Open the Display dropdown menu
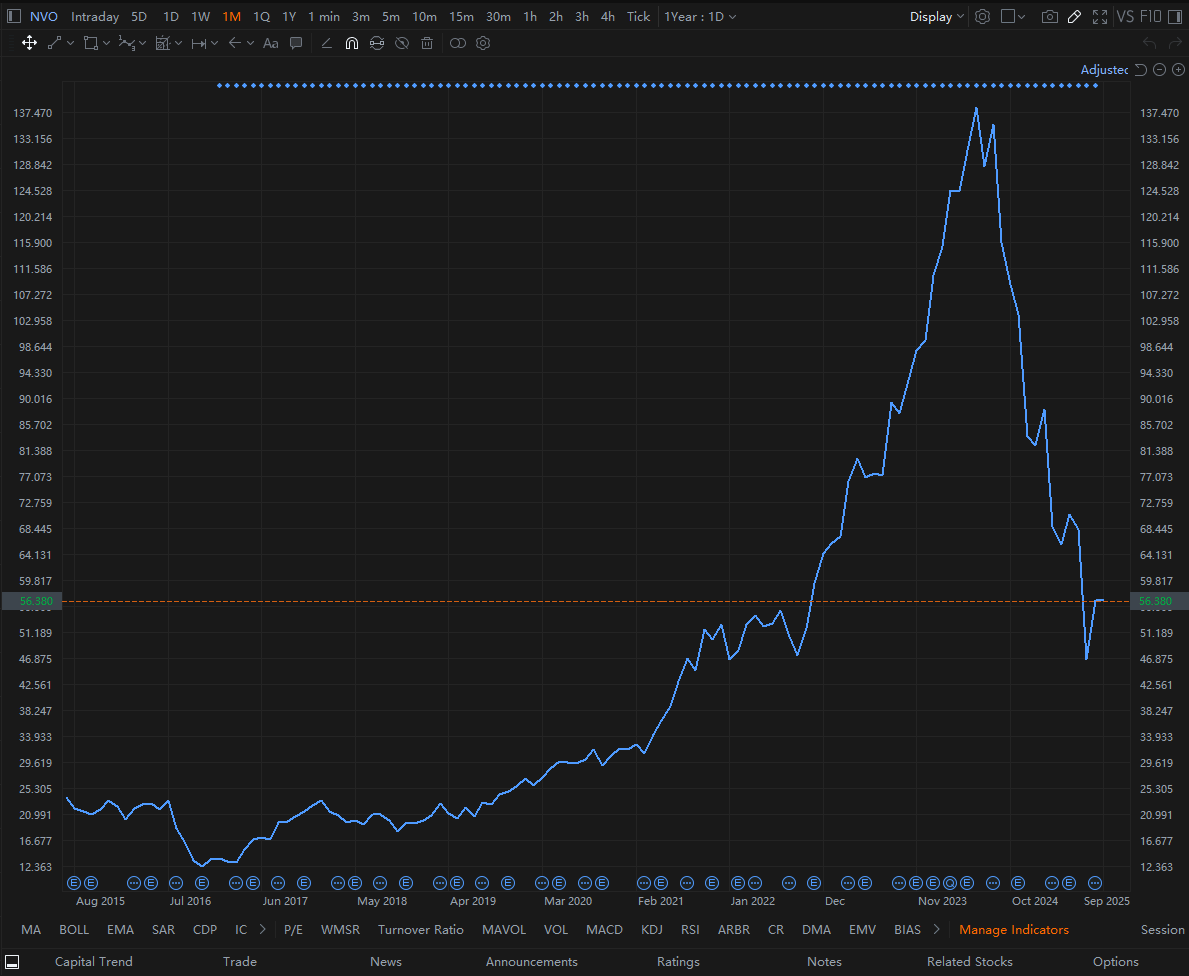The width and height of the screenshot is (1189, 976). click(x=936, y=17)
